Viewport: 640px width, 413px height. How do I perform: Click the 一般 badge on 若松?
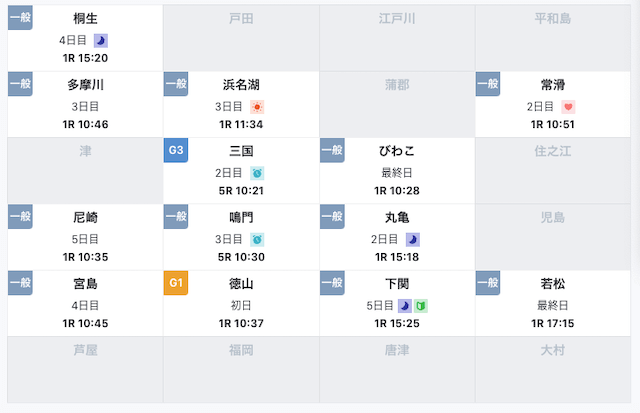[x=488, y=283]
